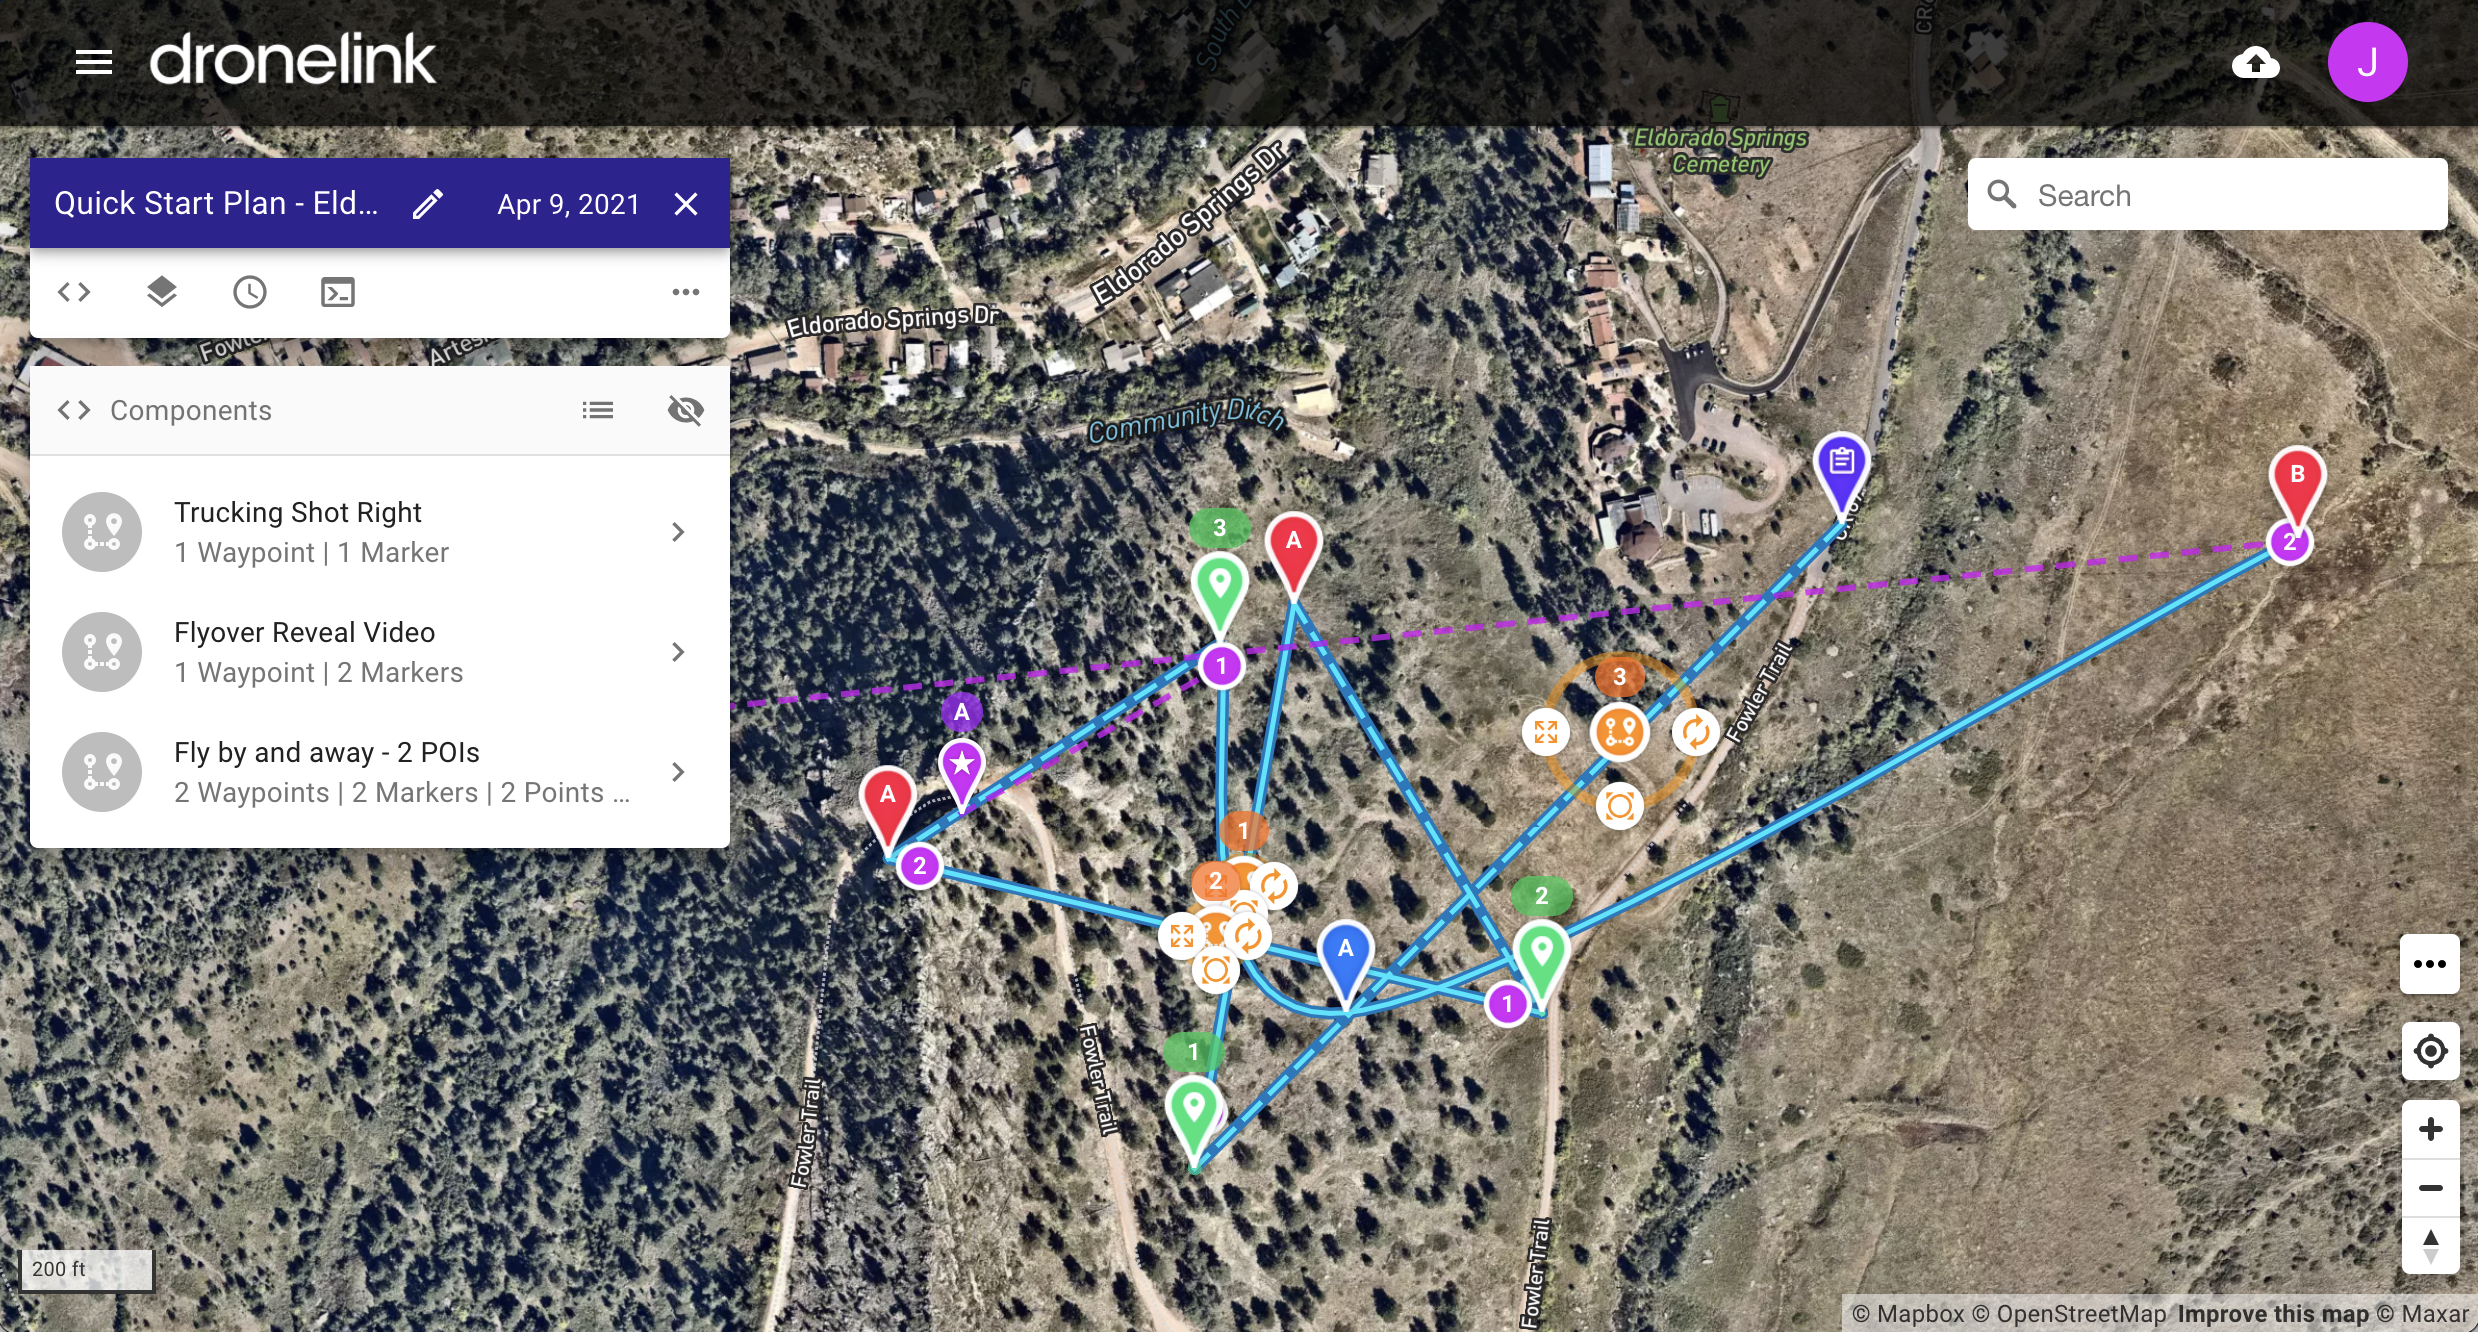Screen dimensions: 2478x1332
Task: Edit the plan name with pencil icon
Action: tap(428, 204)
